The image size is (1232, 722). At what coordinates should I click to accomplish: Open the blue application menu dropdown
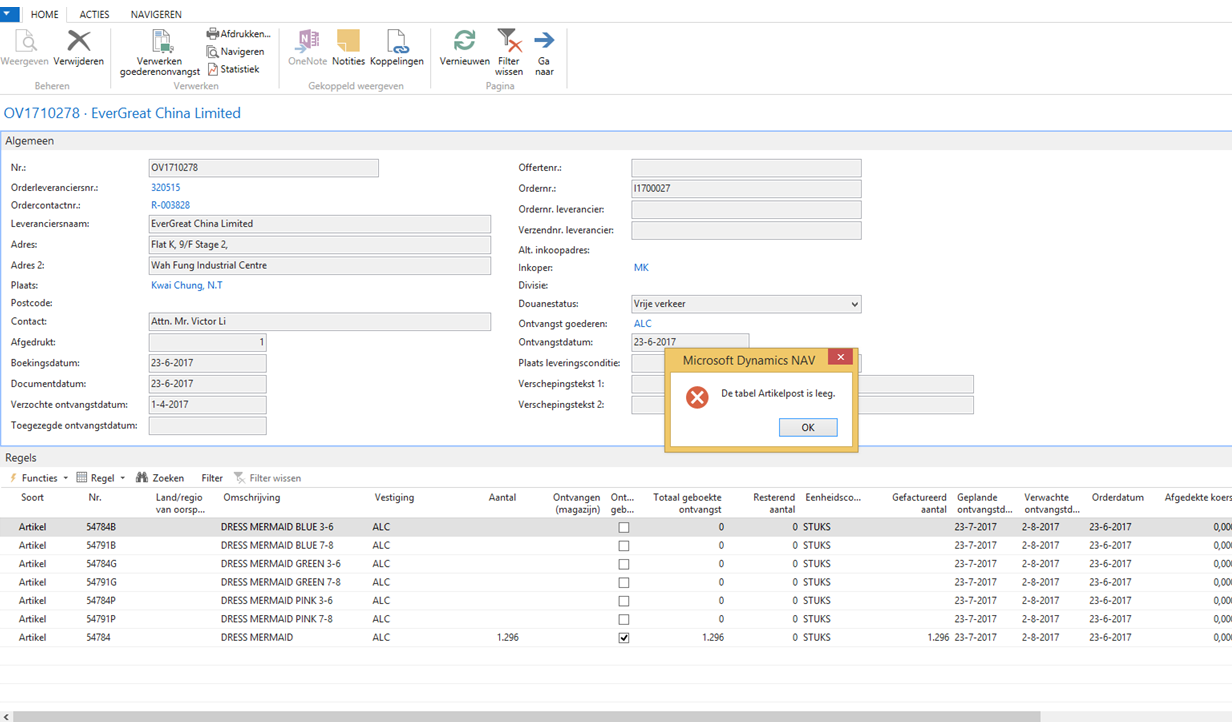[x=9, y=14]
